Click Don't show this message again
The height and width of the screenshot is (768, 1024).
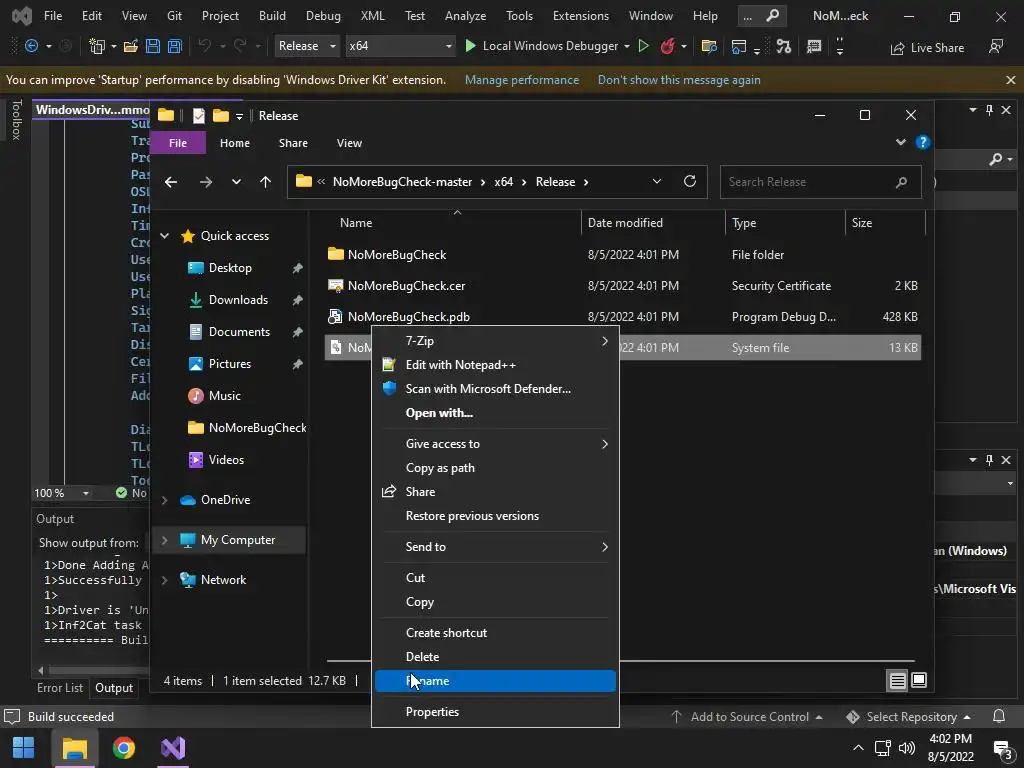coord(679,80)
